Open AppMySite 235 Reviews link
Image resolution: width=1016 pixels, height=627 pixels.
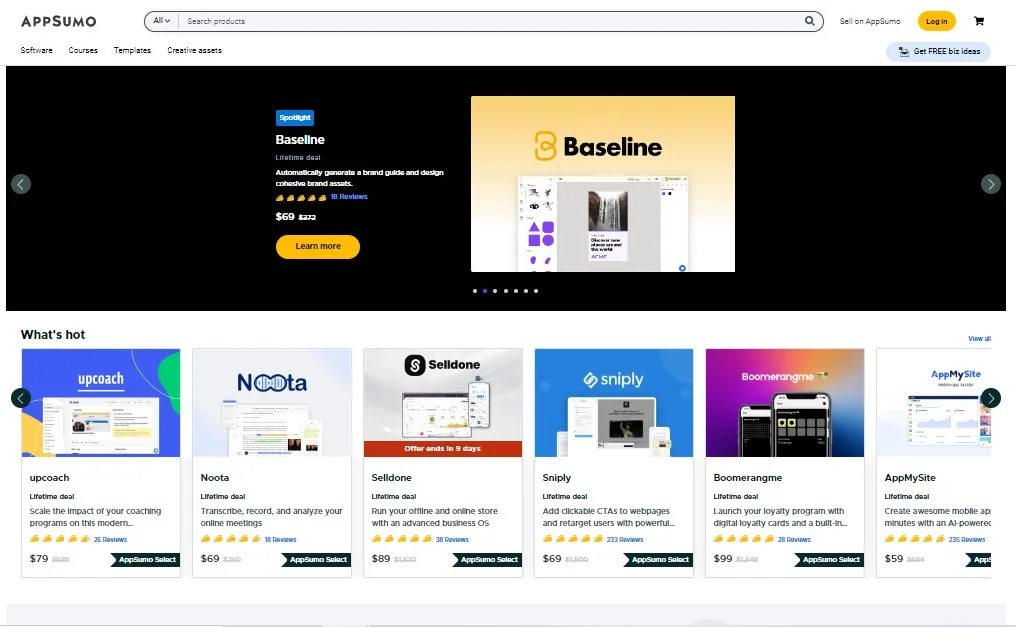(x=967, y=540)
